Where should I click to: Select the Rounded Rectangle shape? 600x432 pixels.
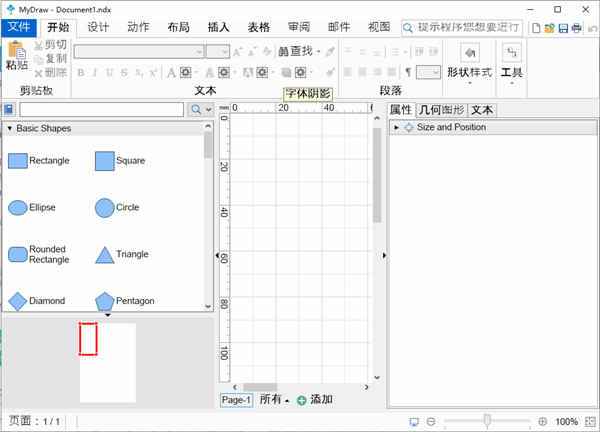[x=39, y=254]
